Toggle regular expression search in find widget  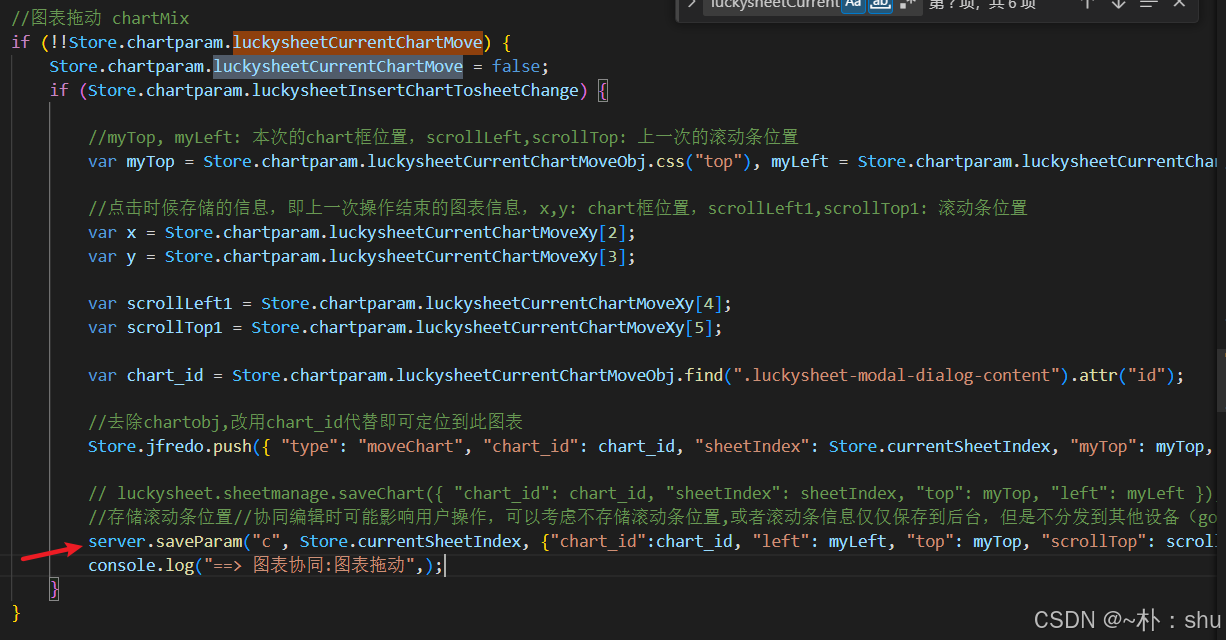point(906,4)
